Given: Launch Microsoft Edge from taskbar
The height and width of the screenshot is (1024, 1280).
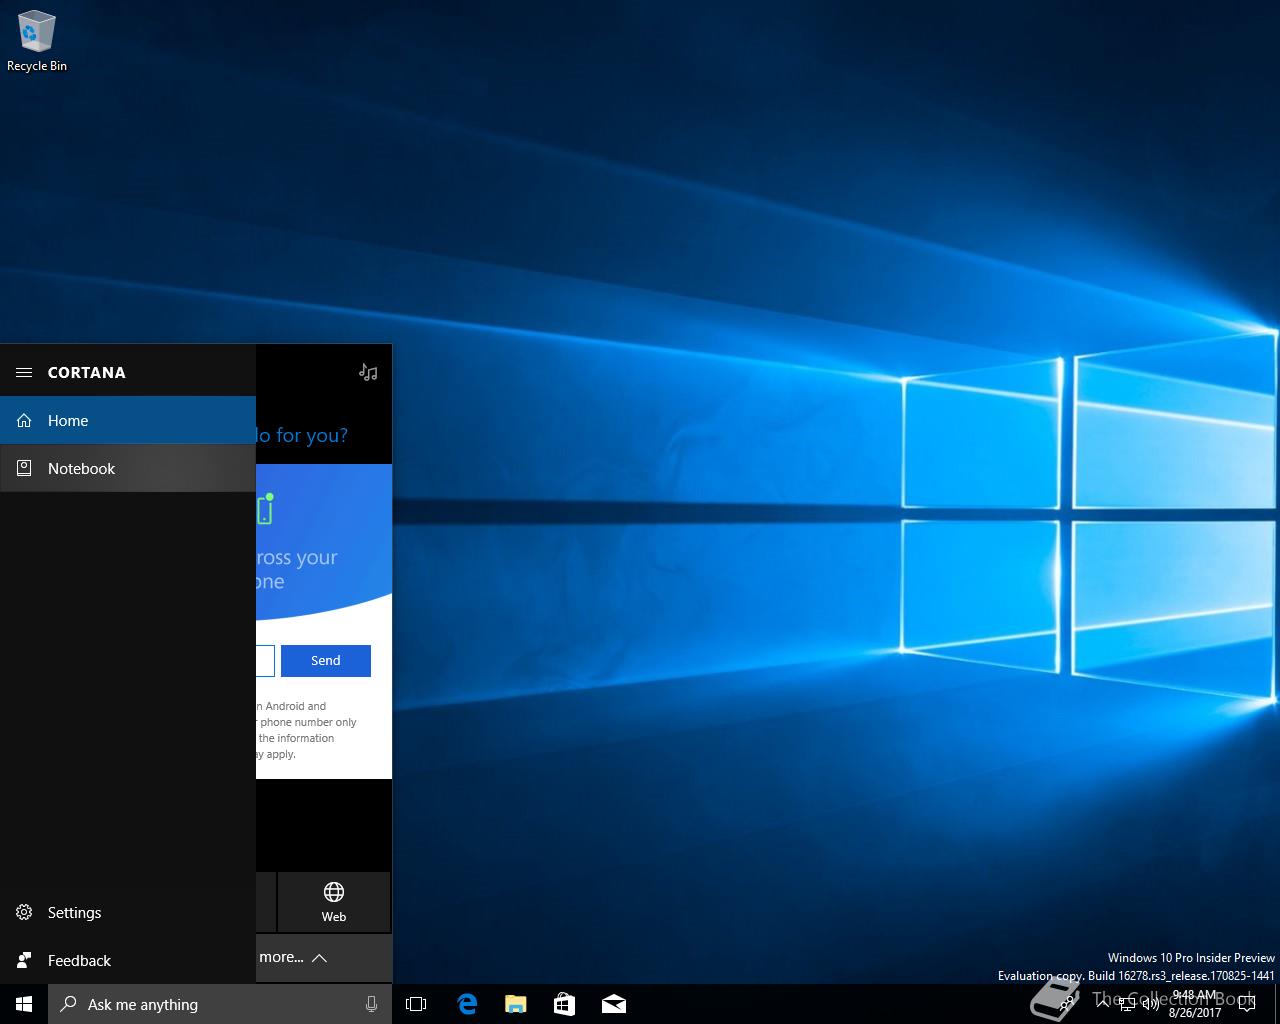Looking at the screenshot, I should pos(466,1004).
